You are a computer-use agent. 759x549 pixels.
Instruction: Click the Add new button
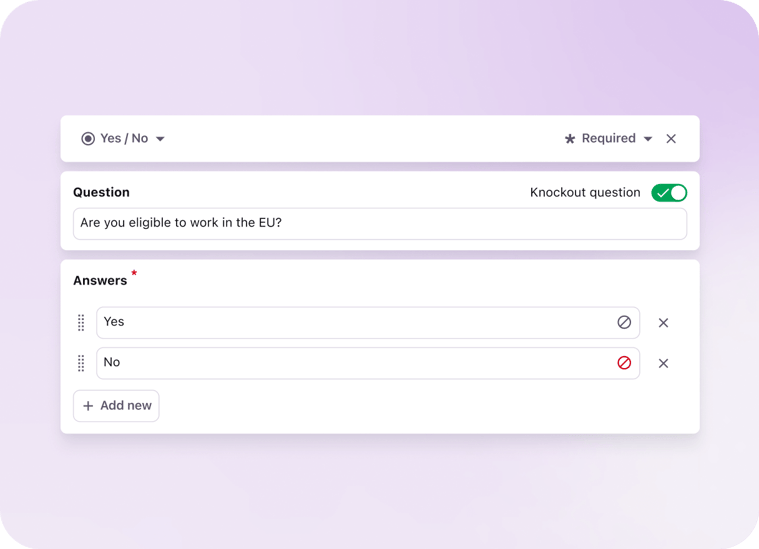[x=116, y=406]
